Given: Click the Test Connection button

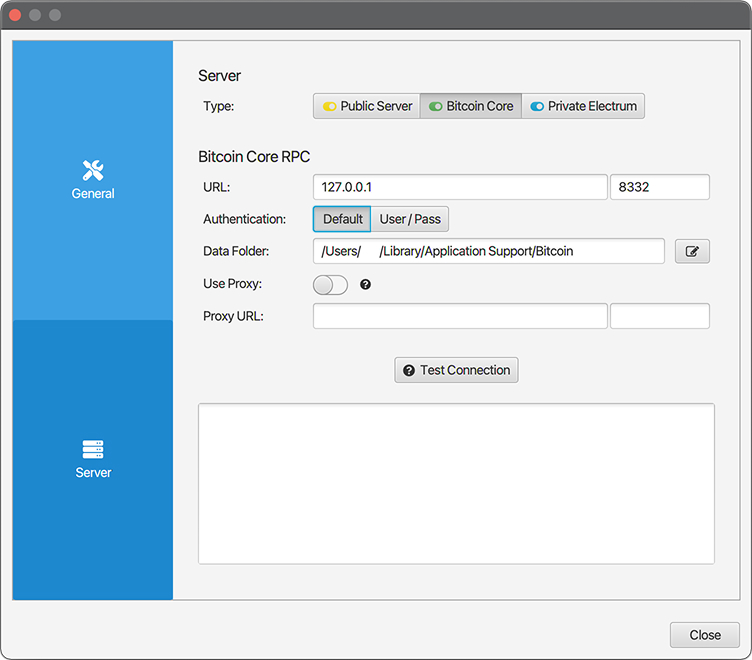Looking at the screenshot, I should coord(456,370).
